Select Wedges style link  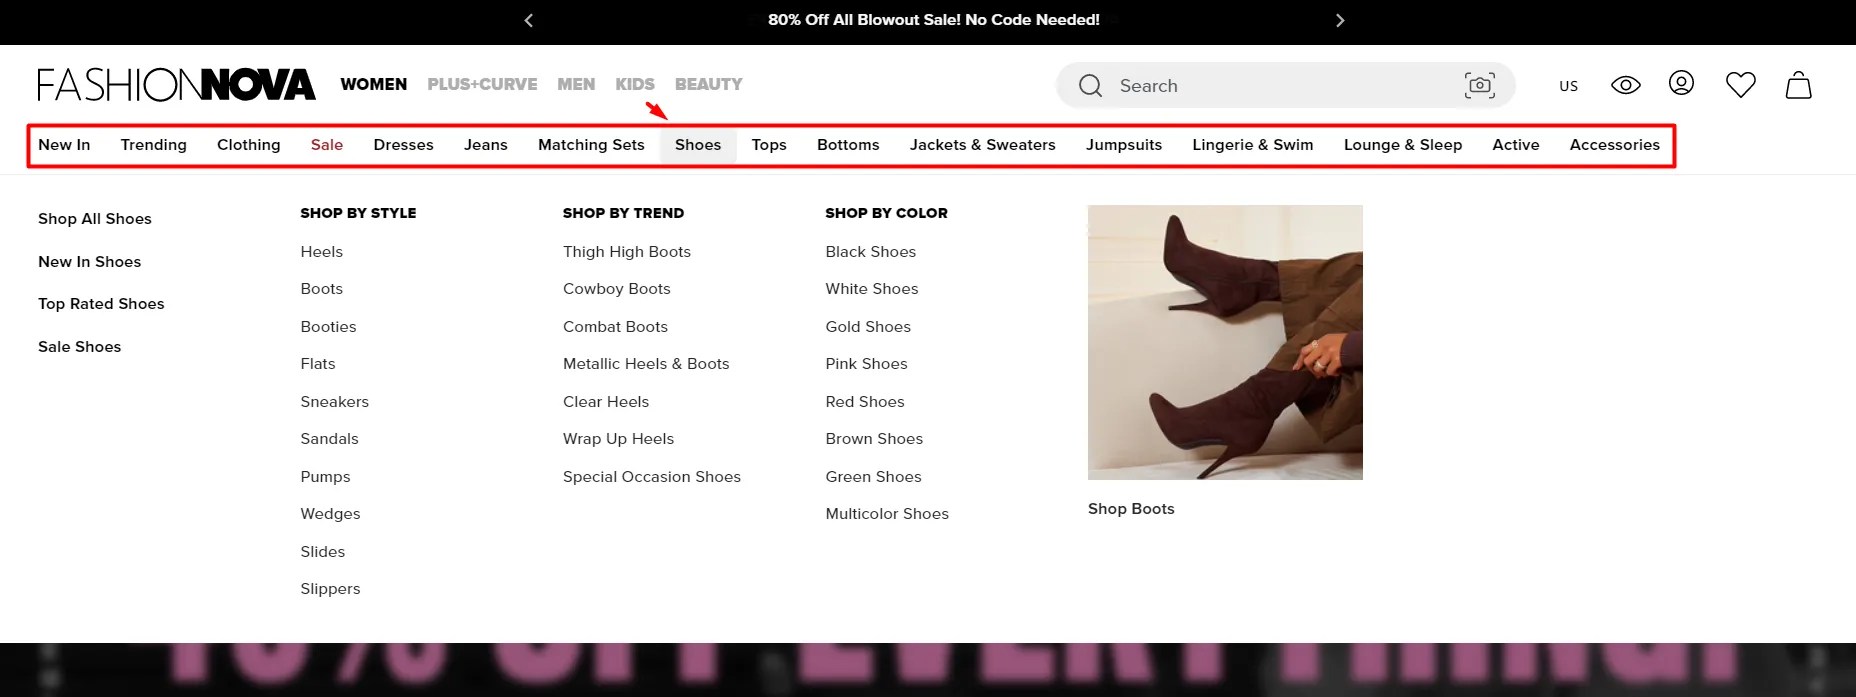330,514
